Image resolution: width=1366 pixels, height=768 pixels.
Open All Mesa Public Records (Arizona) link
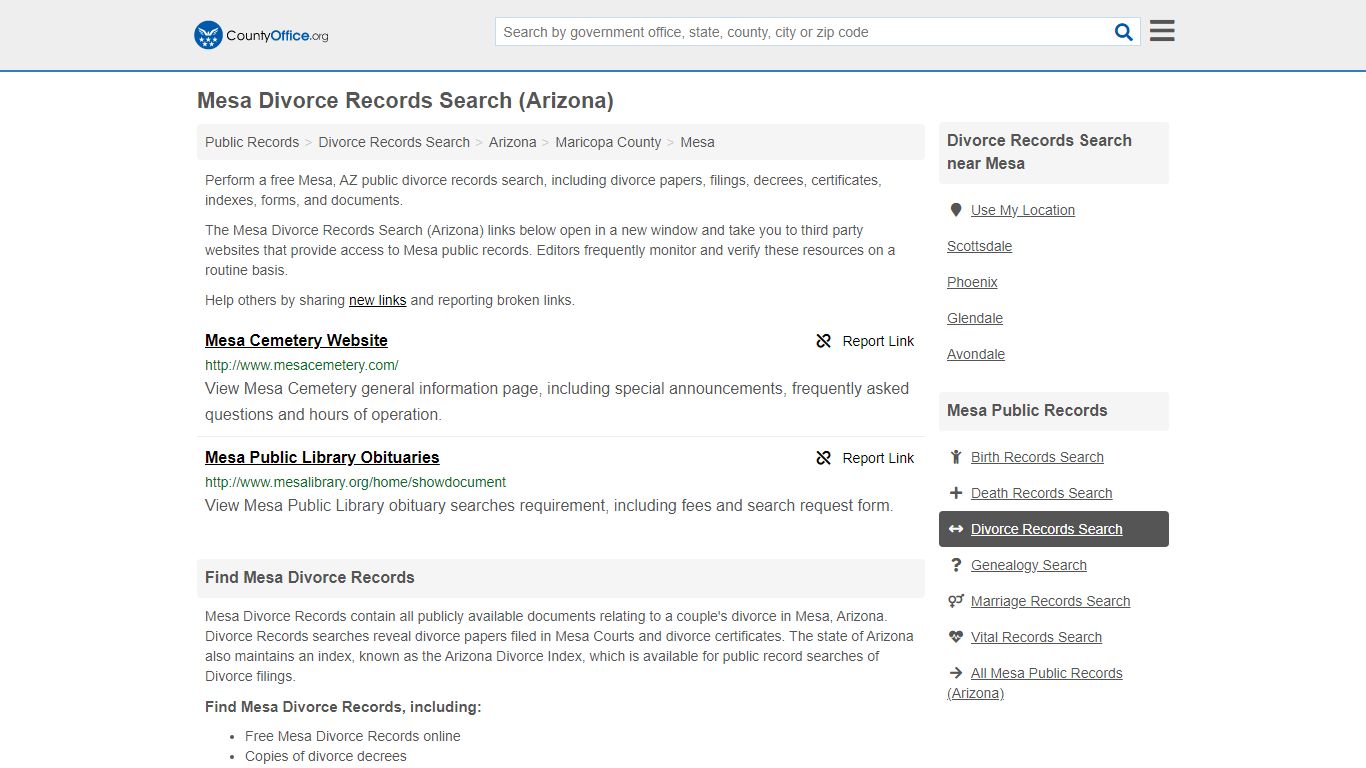click(1035, 683)
